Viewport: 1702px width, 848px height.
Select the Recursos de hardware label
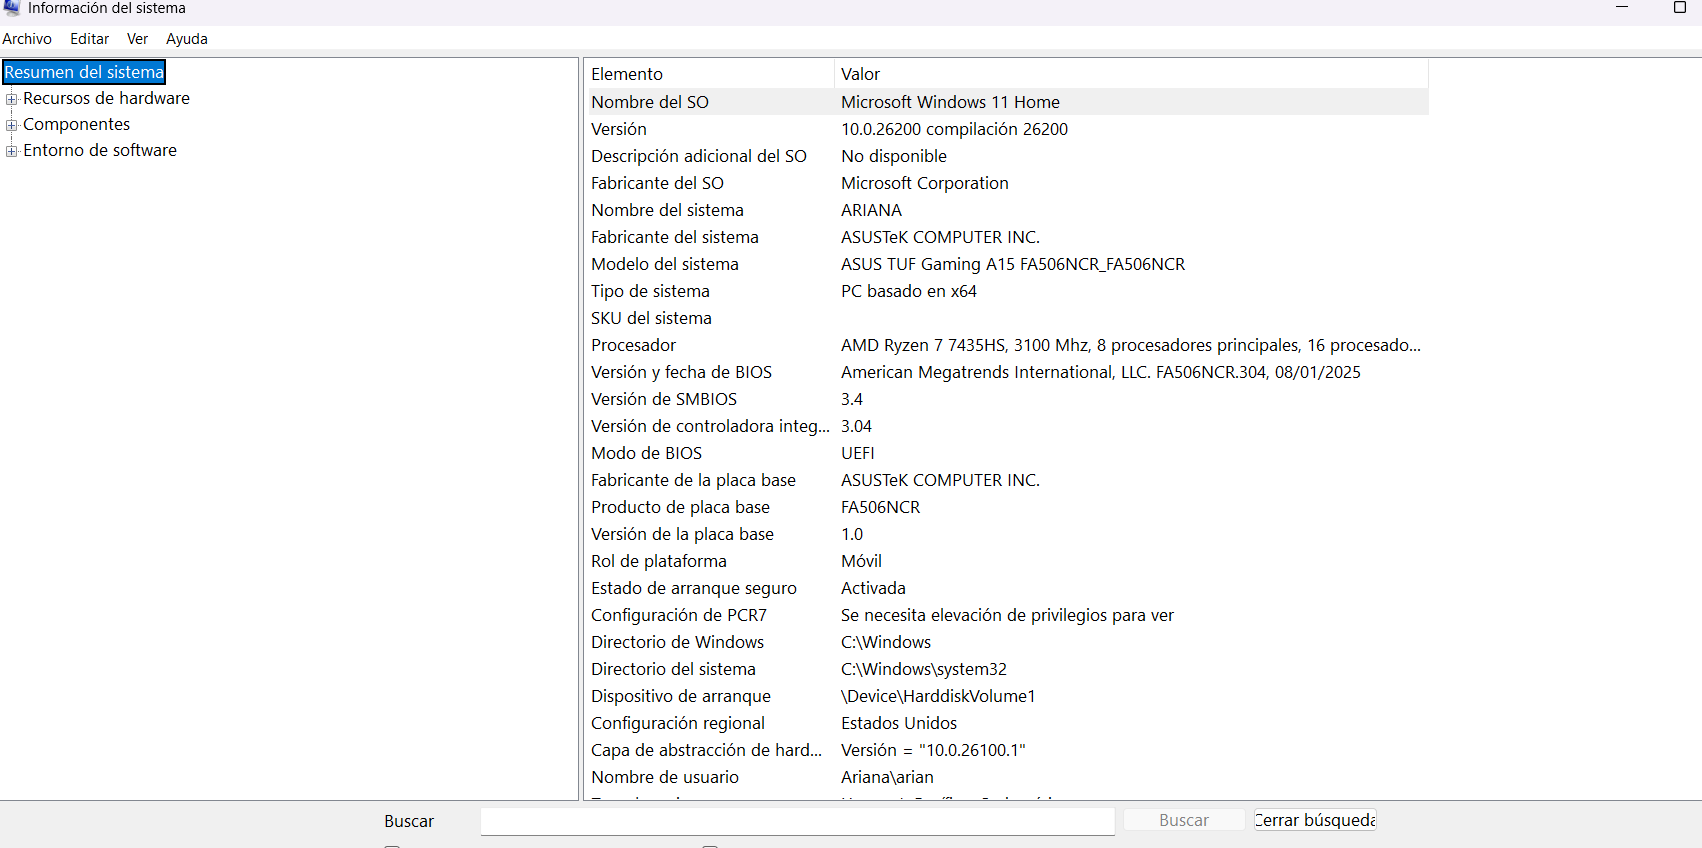pyautogui.click(x=106, y=98)
